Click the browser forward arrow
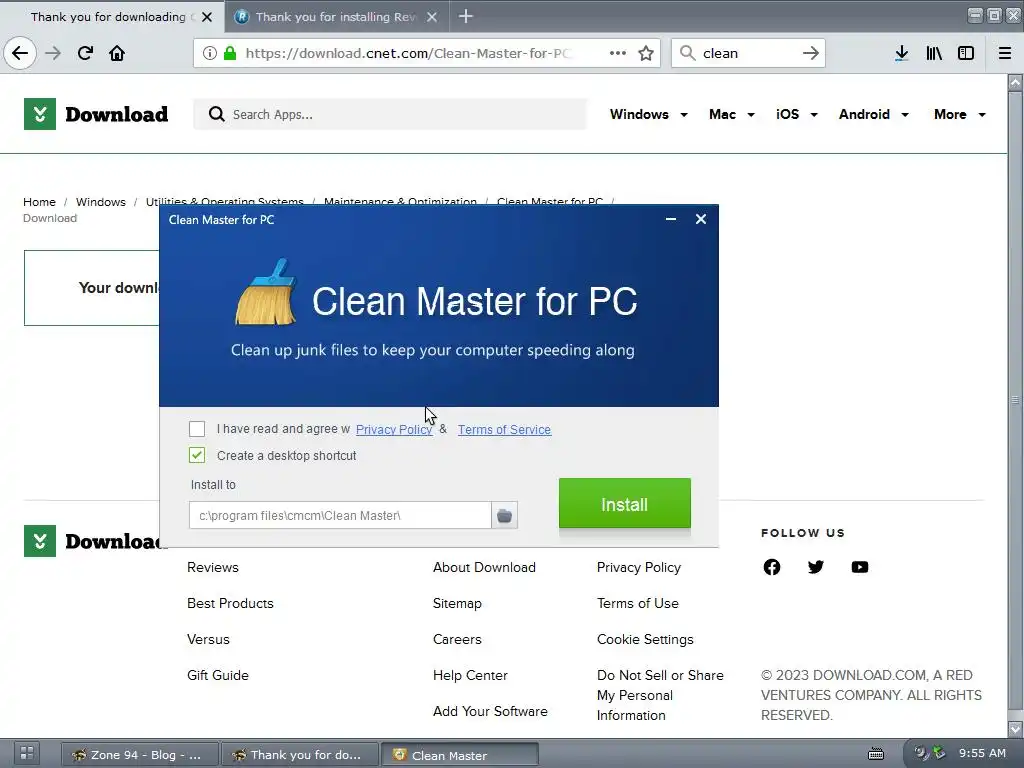The width and height of the screenshot is (1024, 768). (x=53, y=53)
